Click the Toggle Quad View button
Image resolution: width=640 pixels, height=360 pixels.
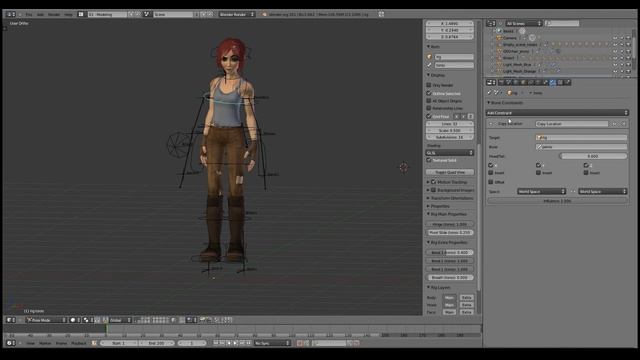pyautogui.click(x=450, y=172)
